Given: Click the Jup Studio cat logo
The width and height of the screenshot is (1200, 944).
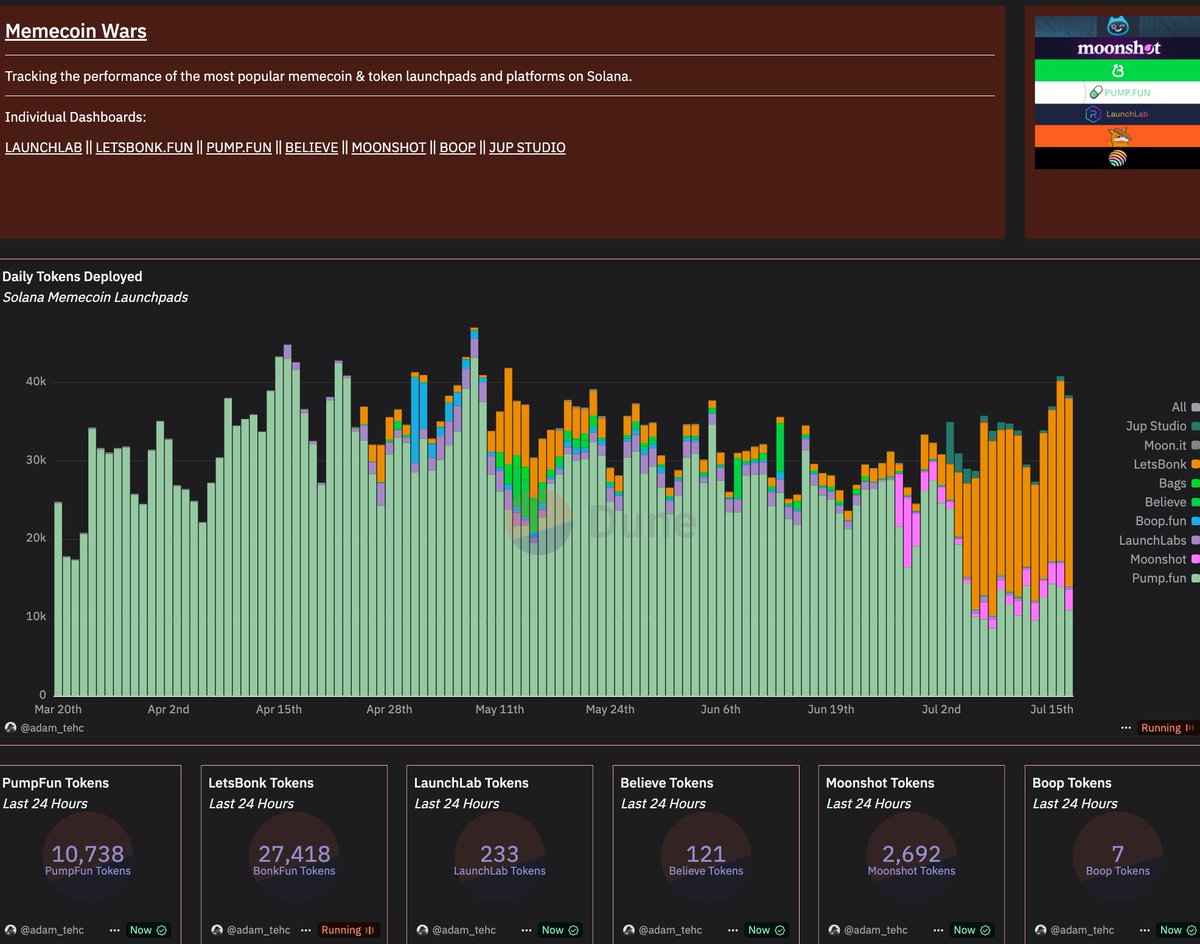Looking at the screenshot, I should (x=1117, y=26).
